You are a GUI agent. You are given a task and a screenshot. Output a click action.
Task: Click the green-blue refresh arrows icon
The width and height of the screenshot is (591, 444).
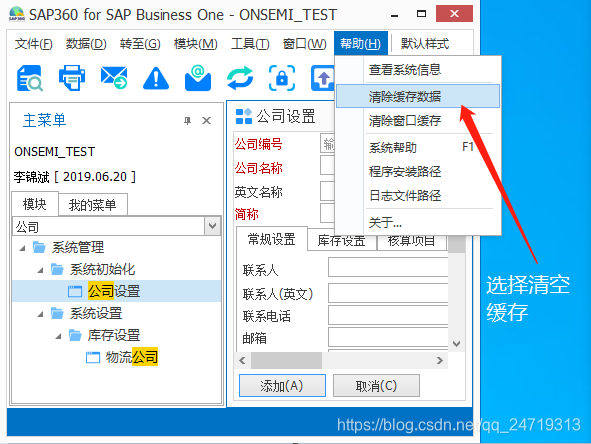click(240, 78)
